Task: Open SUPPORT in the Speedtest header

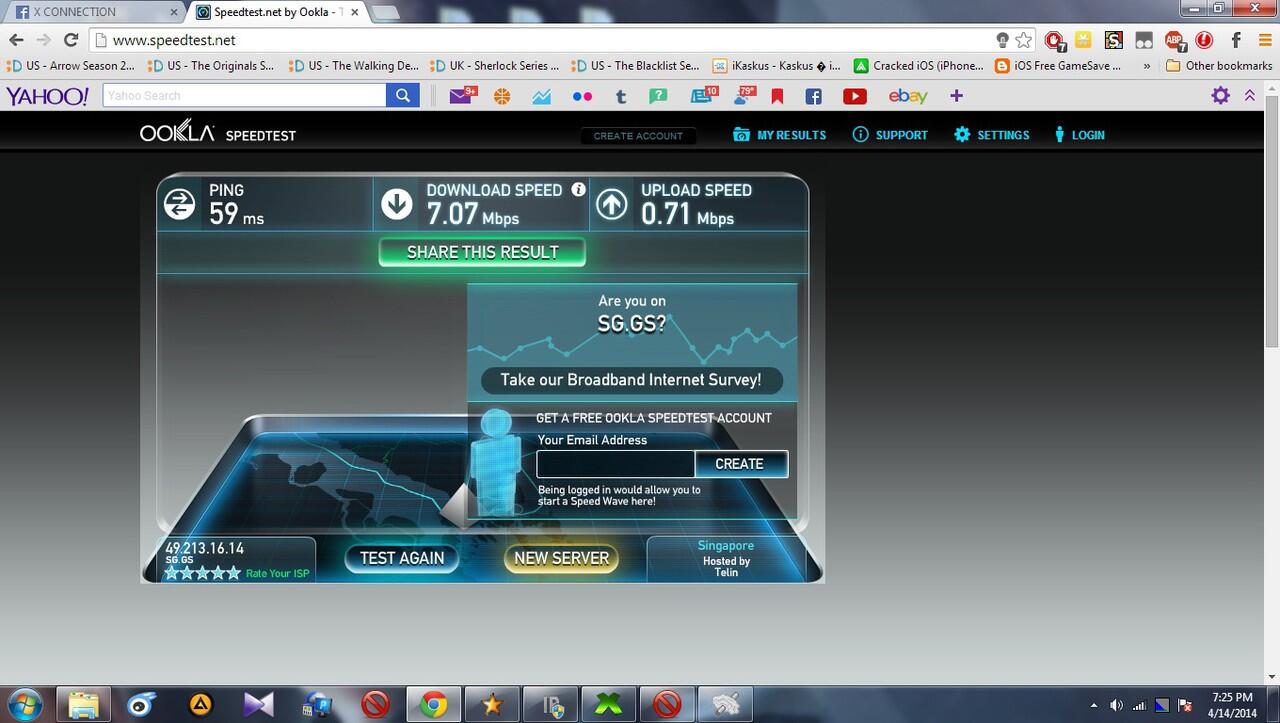Action: [890, 135]
